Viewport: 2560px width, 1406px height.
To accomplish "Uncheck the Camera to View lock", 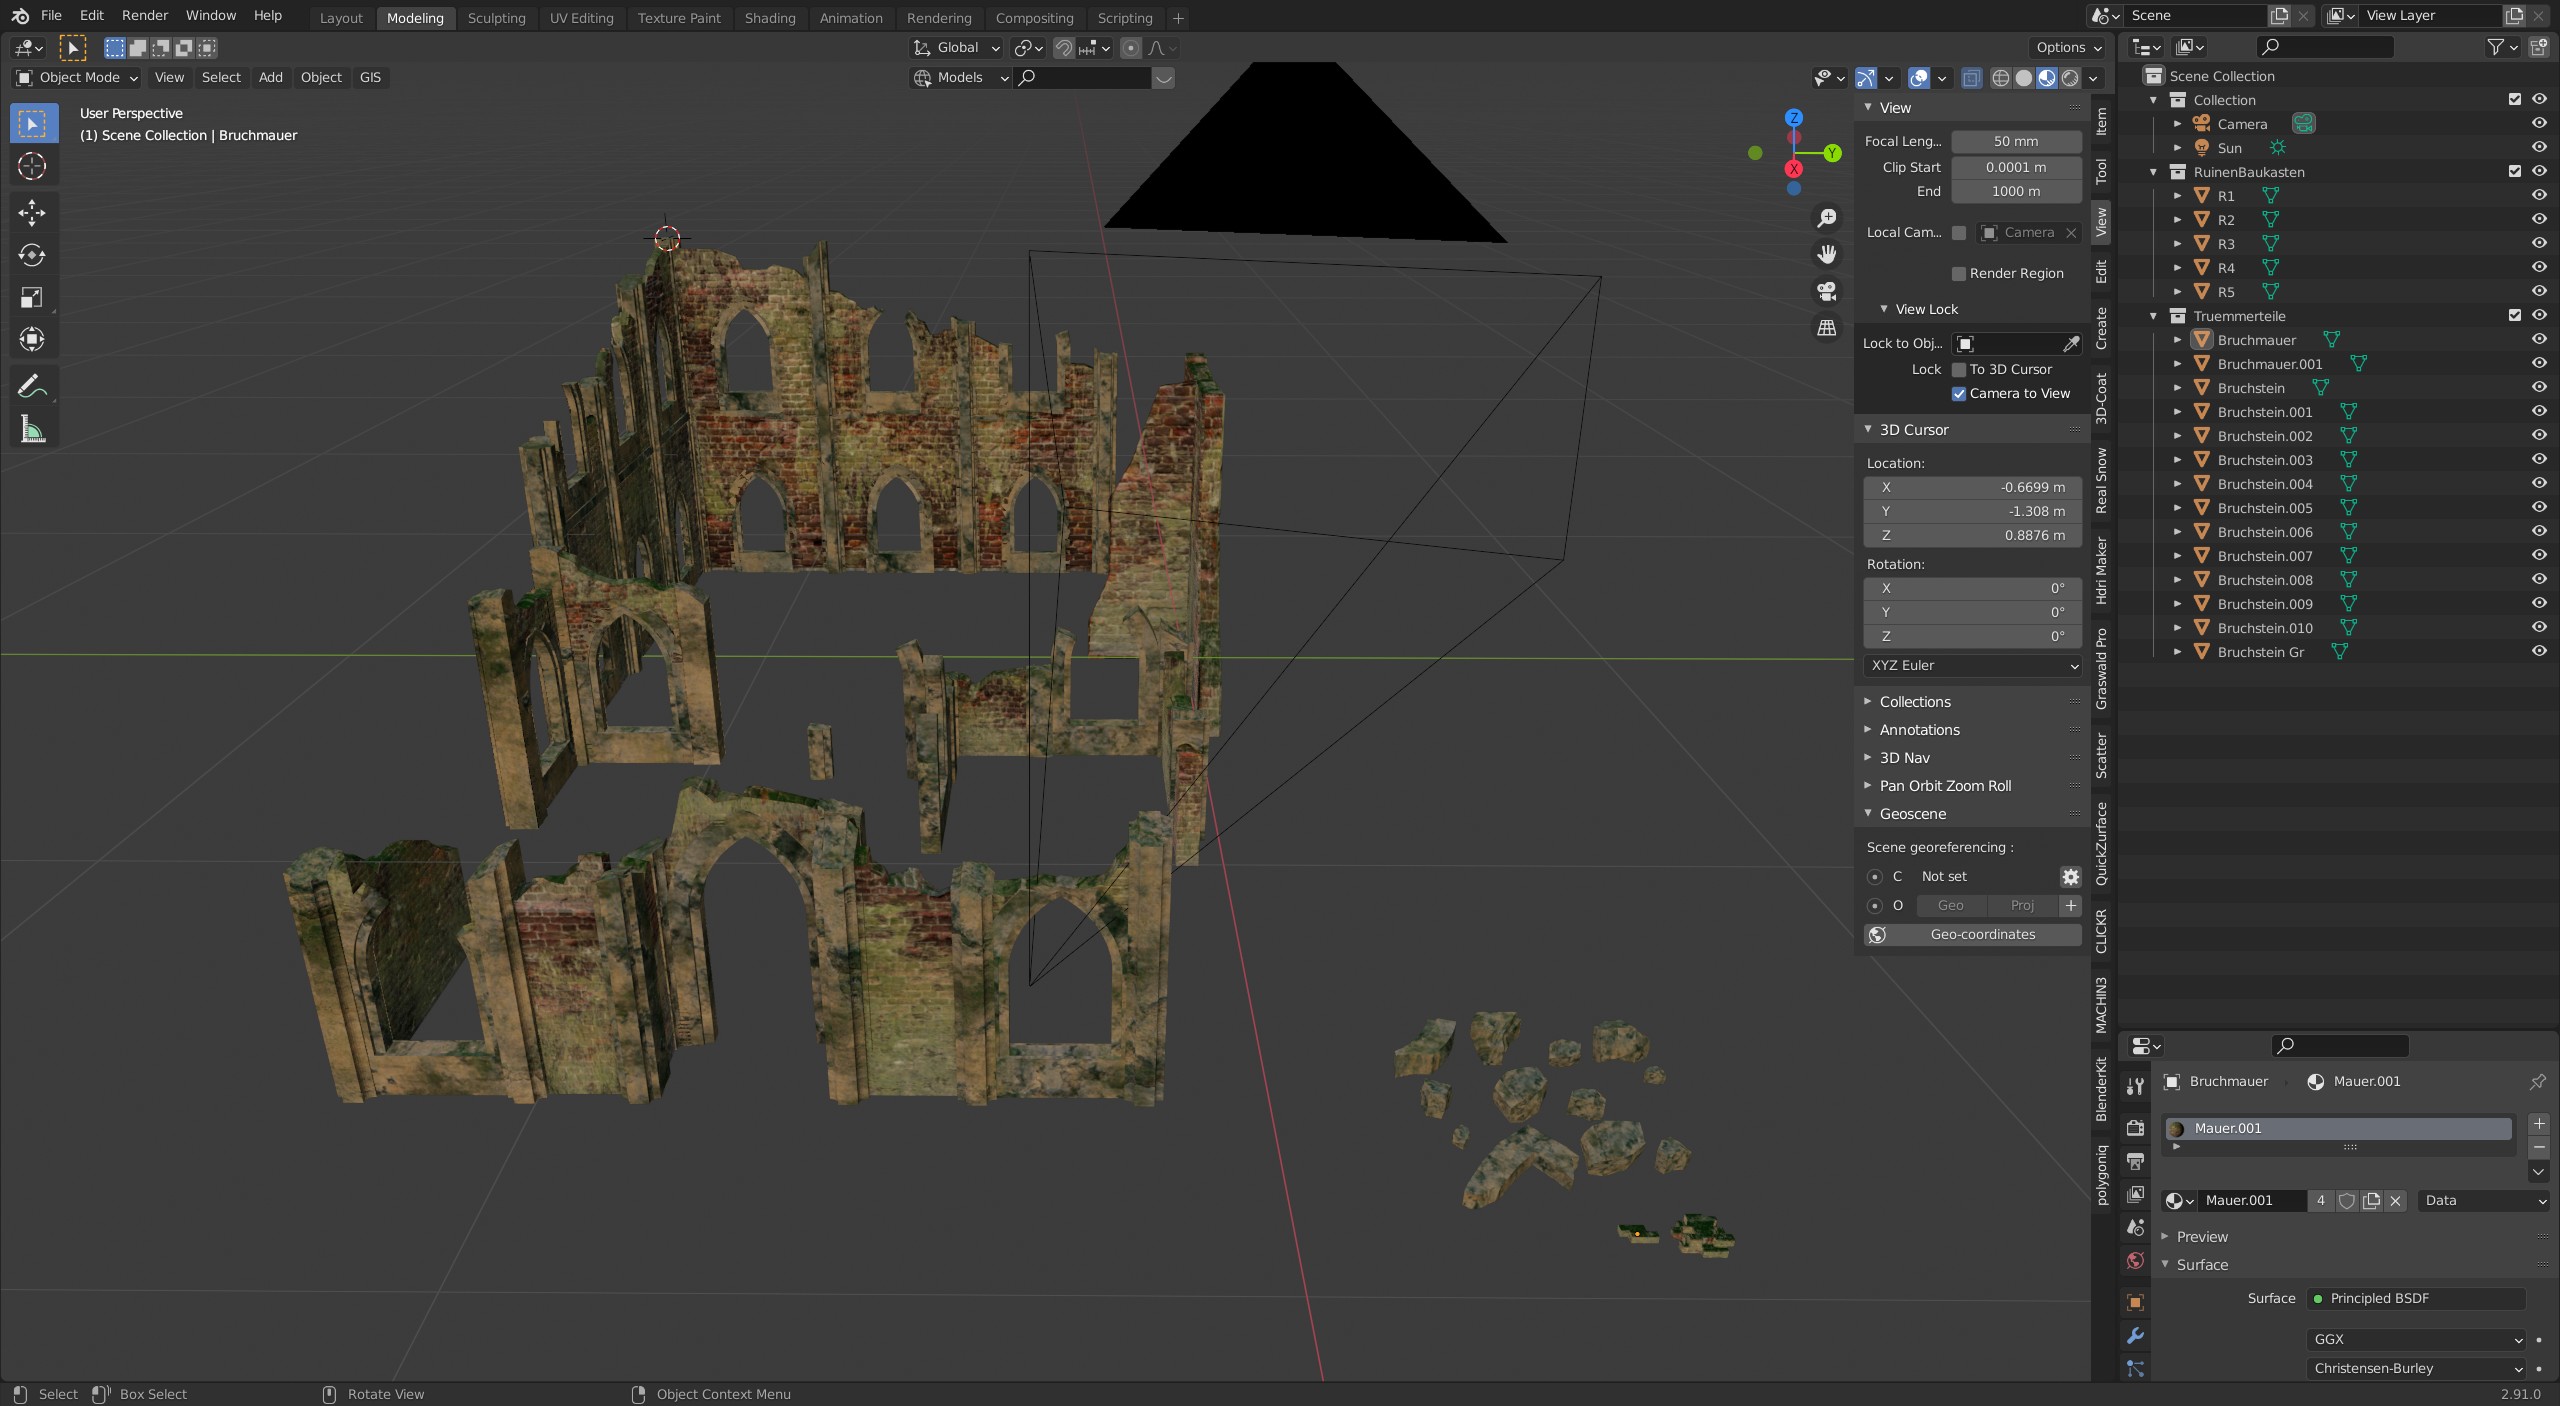I will pos(1959,394).
